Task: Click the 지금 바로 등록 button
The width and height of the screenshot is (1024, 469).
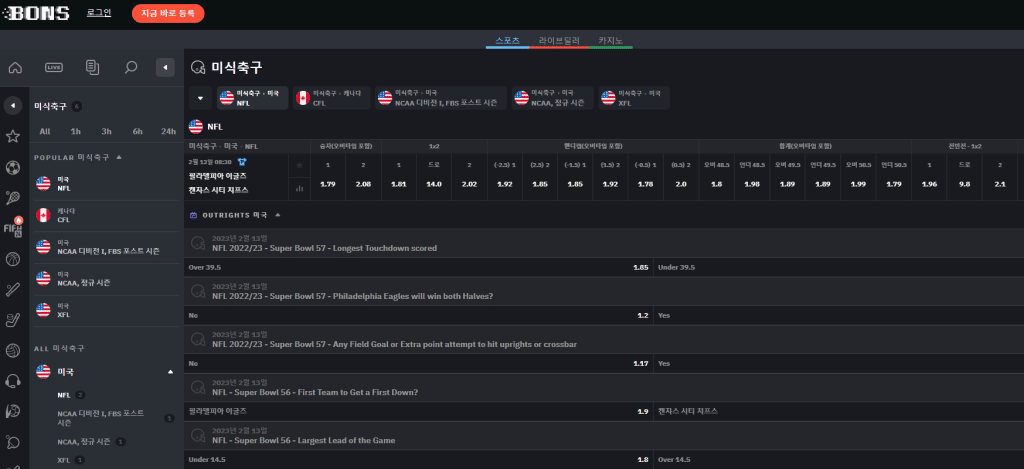Action: pyautogui.click(x=168, y=13)
